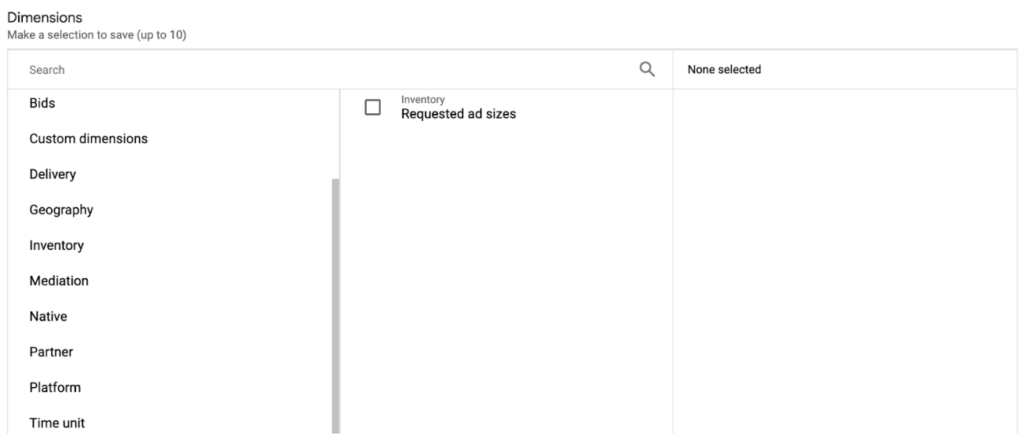Choose the Platform category
The height and width of the screenshot is (443, 1024).
tap(55, 387)
